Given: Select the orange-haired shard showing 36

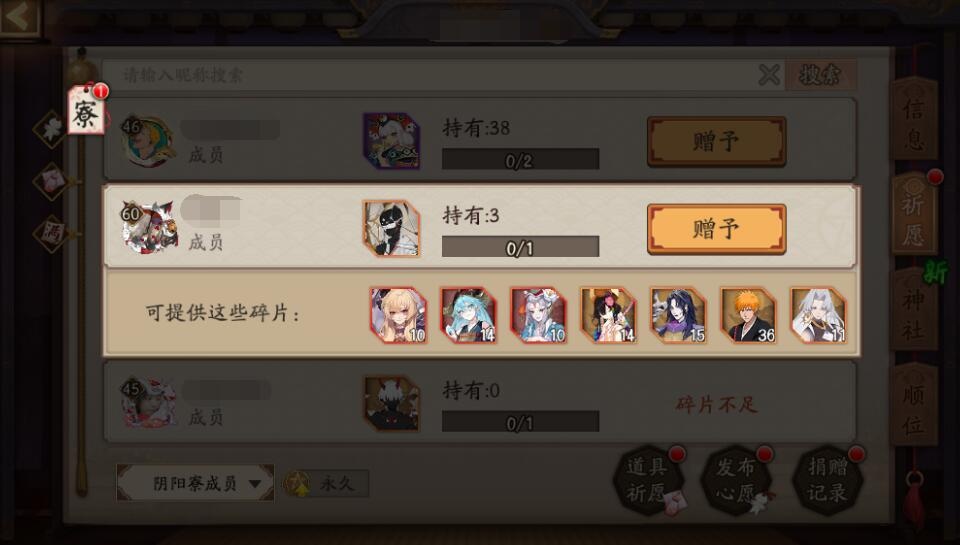Looking at the screenshot, I should coord(748,315).
